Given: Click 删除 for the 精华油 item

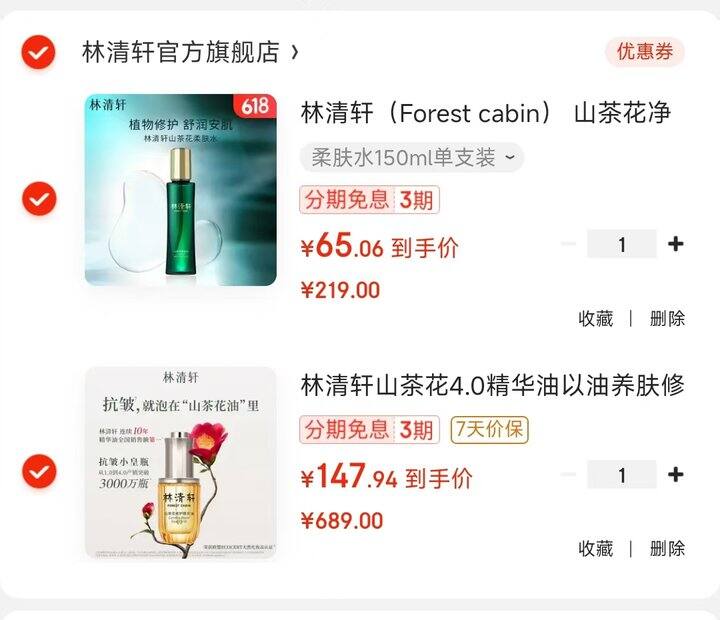Looking at the screenshot, I should pos(667,548).
